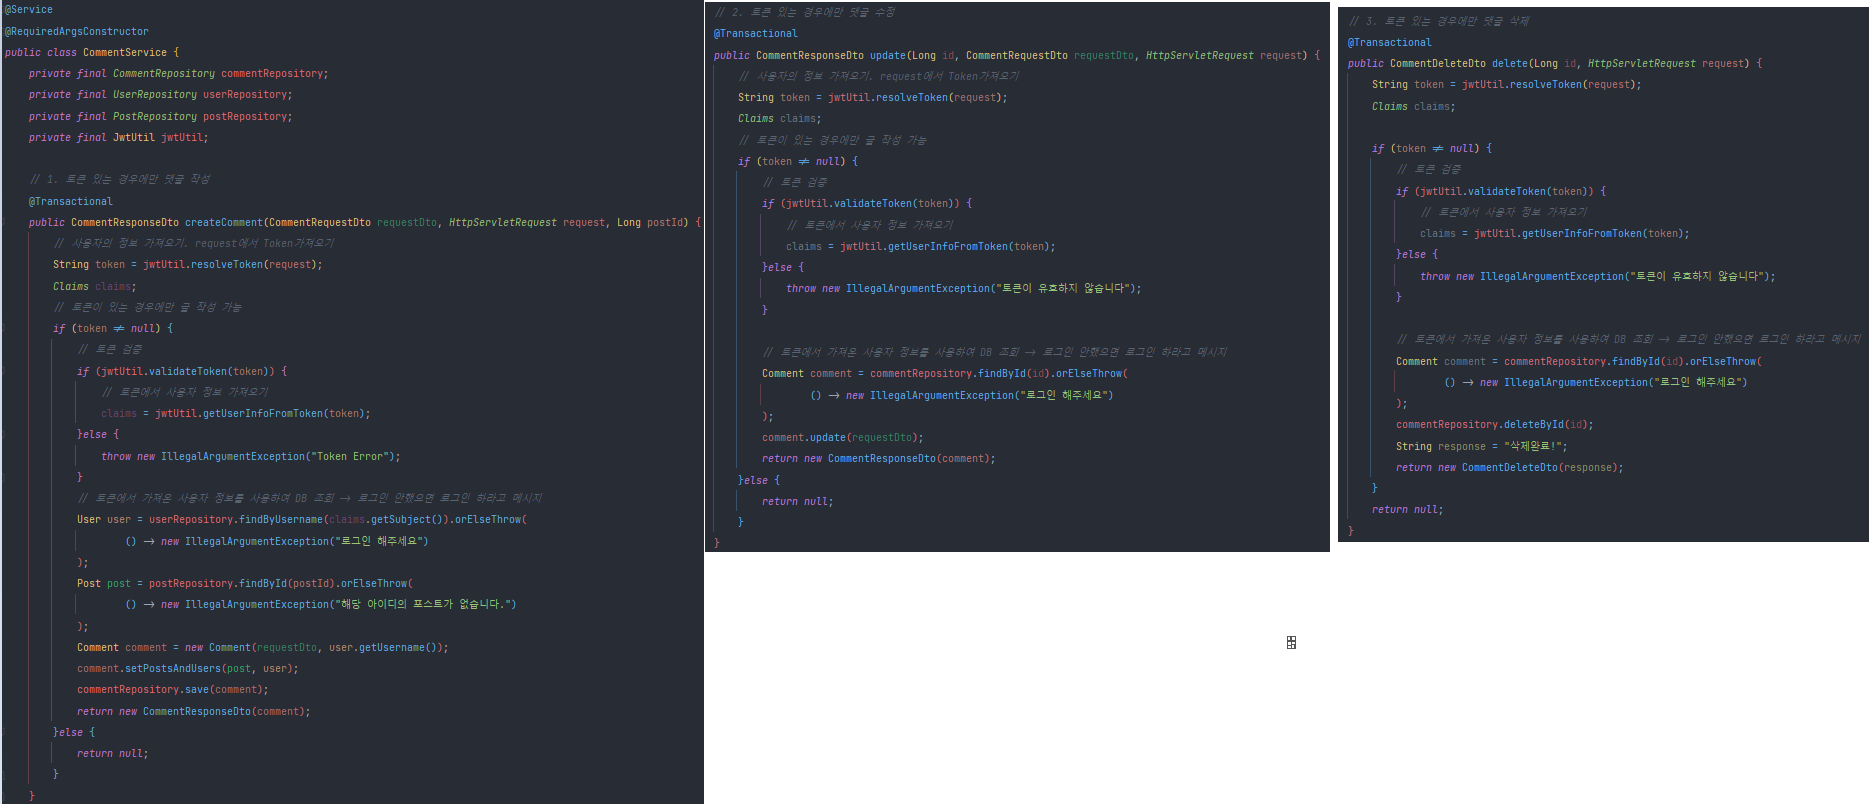Click the 'if (token != null)' line in createComment
Screen dimensions: 1869x804
[x=113, y=328]
